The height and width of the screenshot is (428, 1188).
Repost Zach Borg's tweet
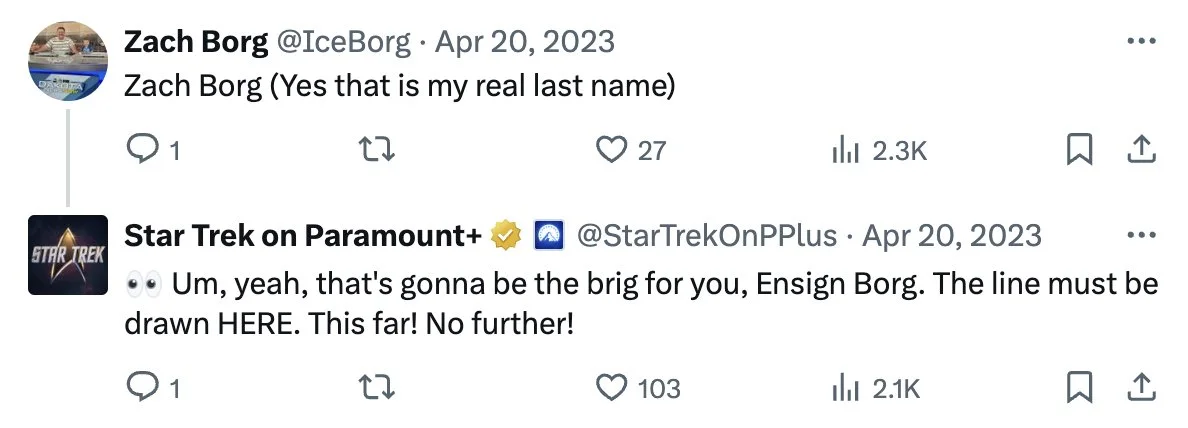(x=376, y=150)
